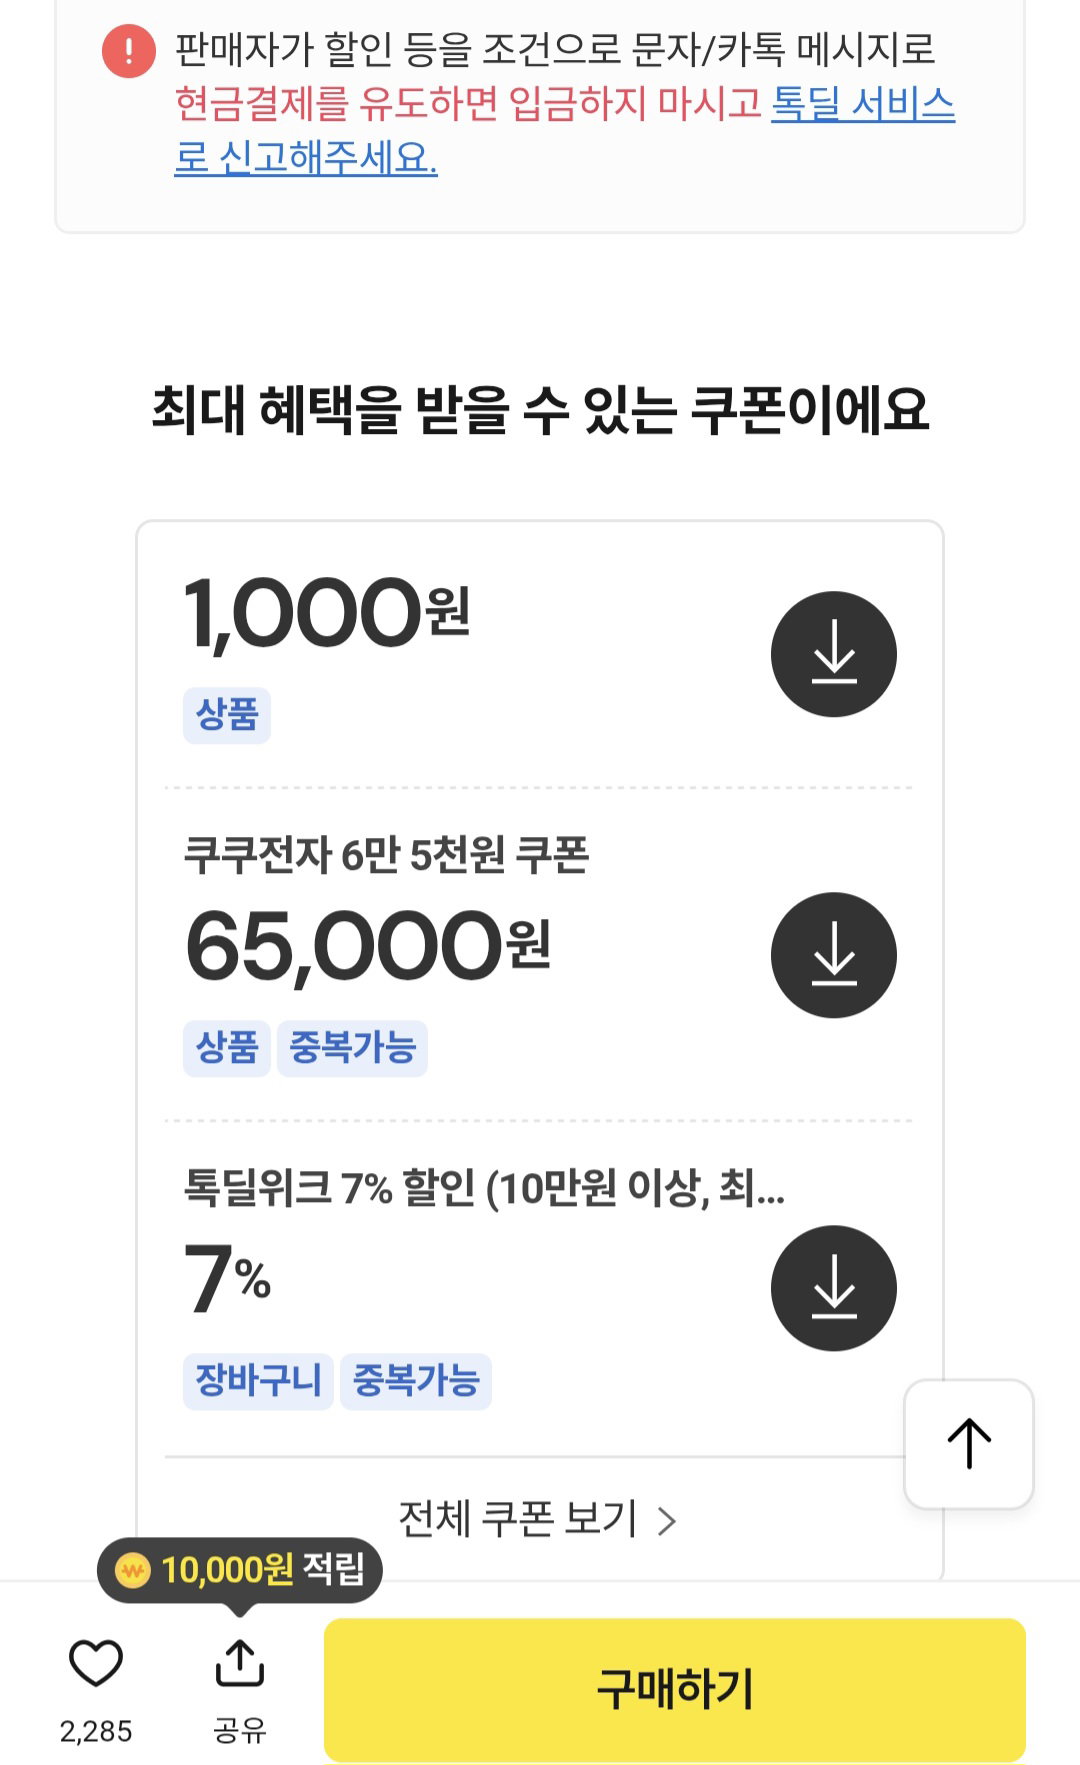Tap the 중복가능 tag on 7% coupon
Viewport: 1080px width, 1765px height.
click(416, 1381)
